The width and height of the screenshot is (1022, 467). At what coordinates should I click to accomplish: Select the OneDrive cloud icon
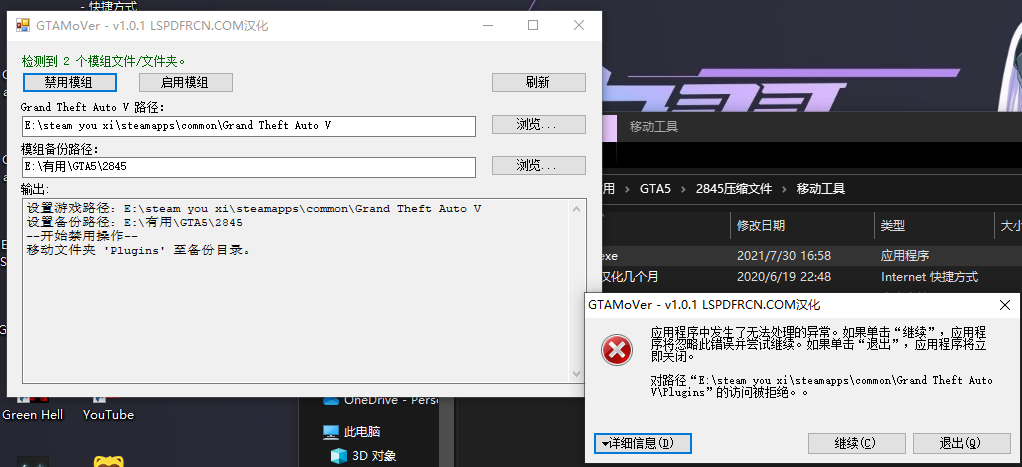[331, 400]
